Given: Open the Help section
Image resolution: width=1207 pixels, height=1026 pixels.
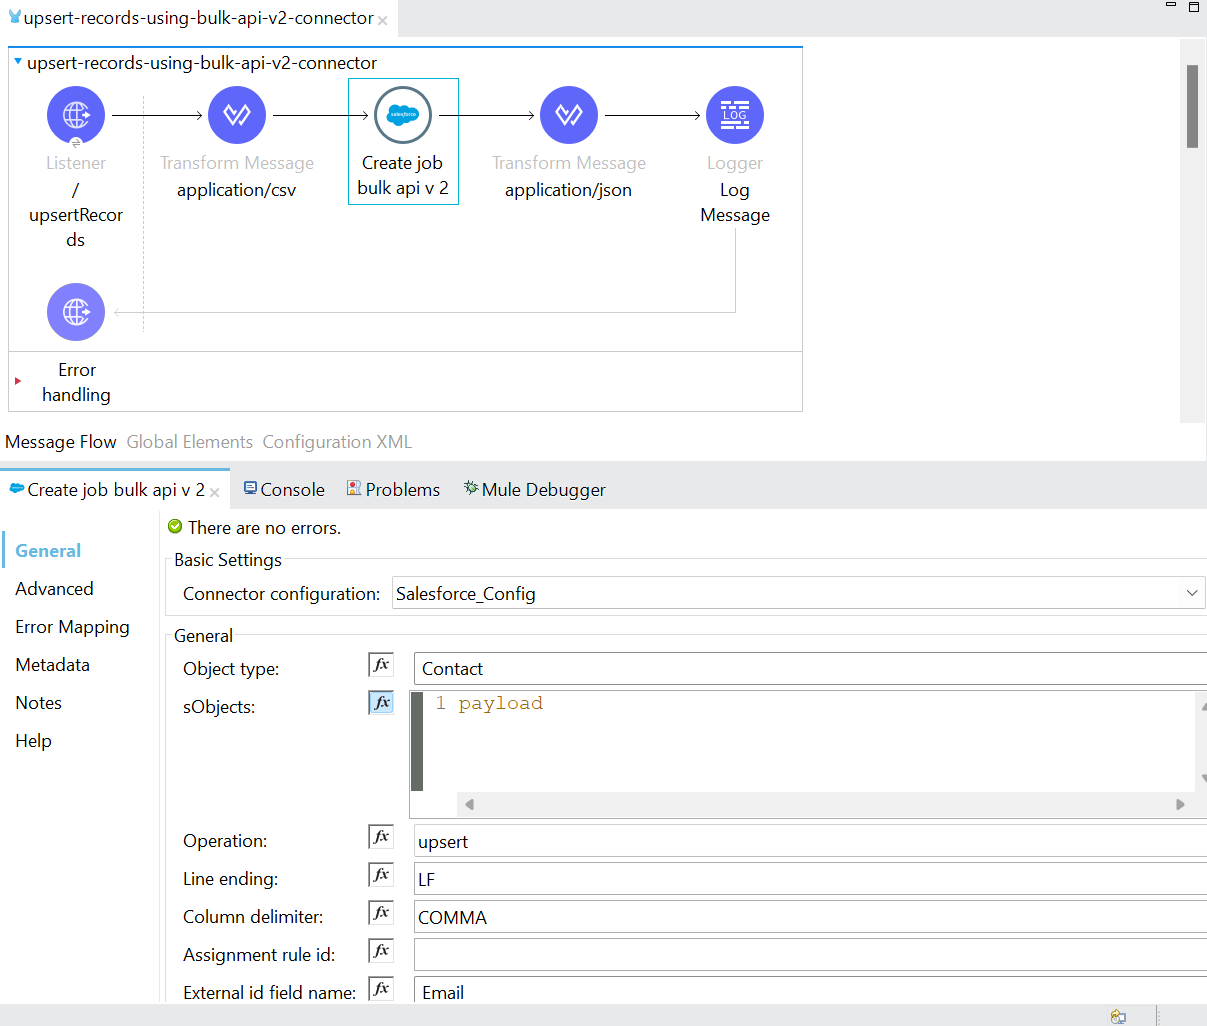Looking at the screenshot, I should pyautogui.click(x=33, y=741).
